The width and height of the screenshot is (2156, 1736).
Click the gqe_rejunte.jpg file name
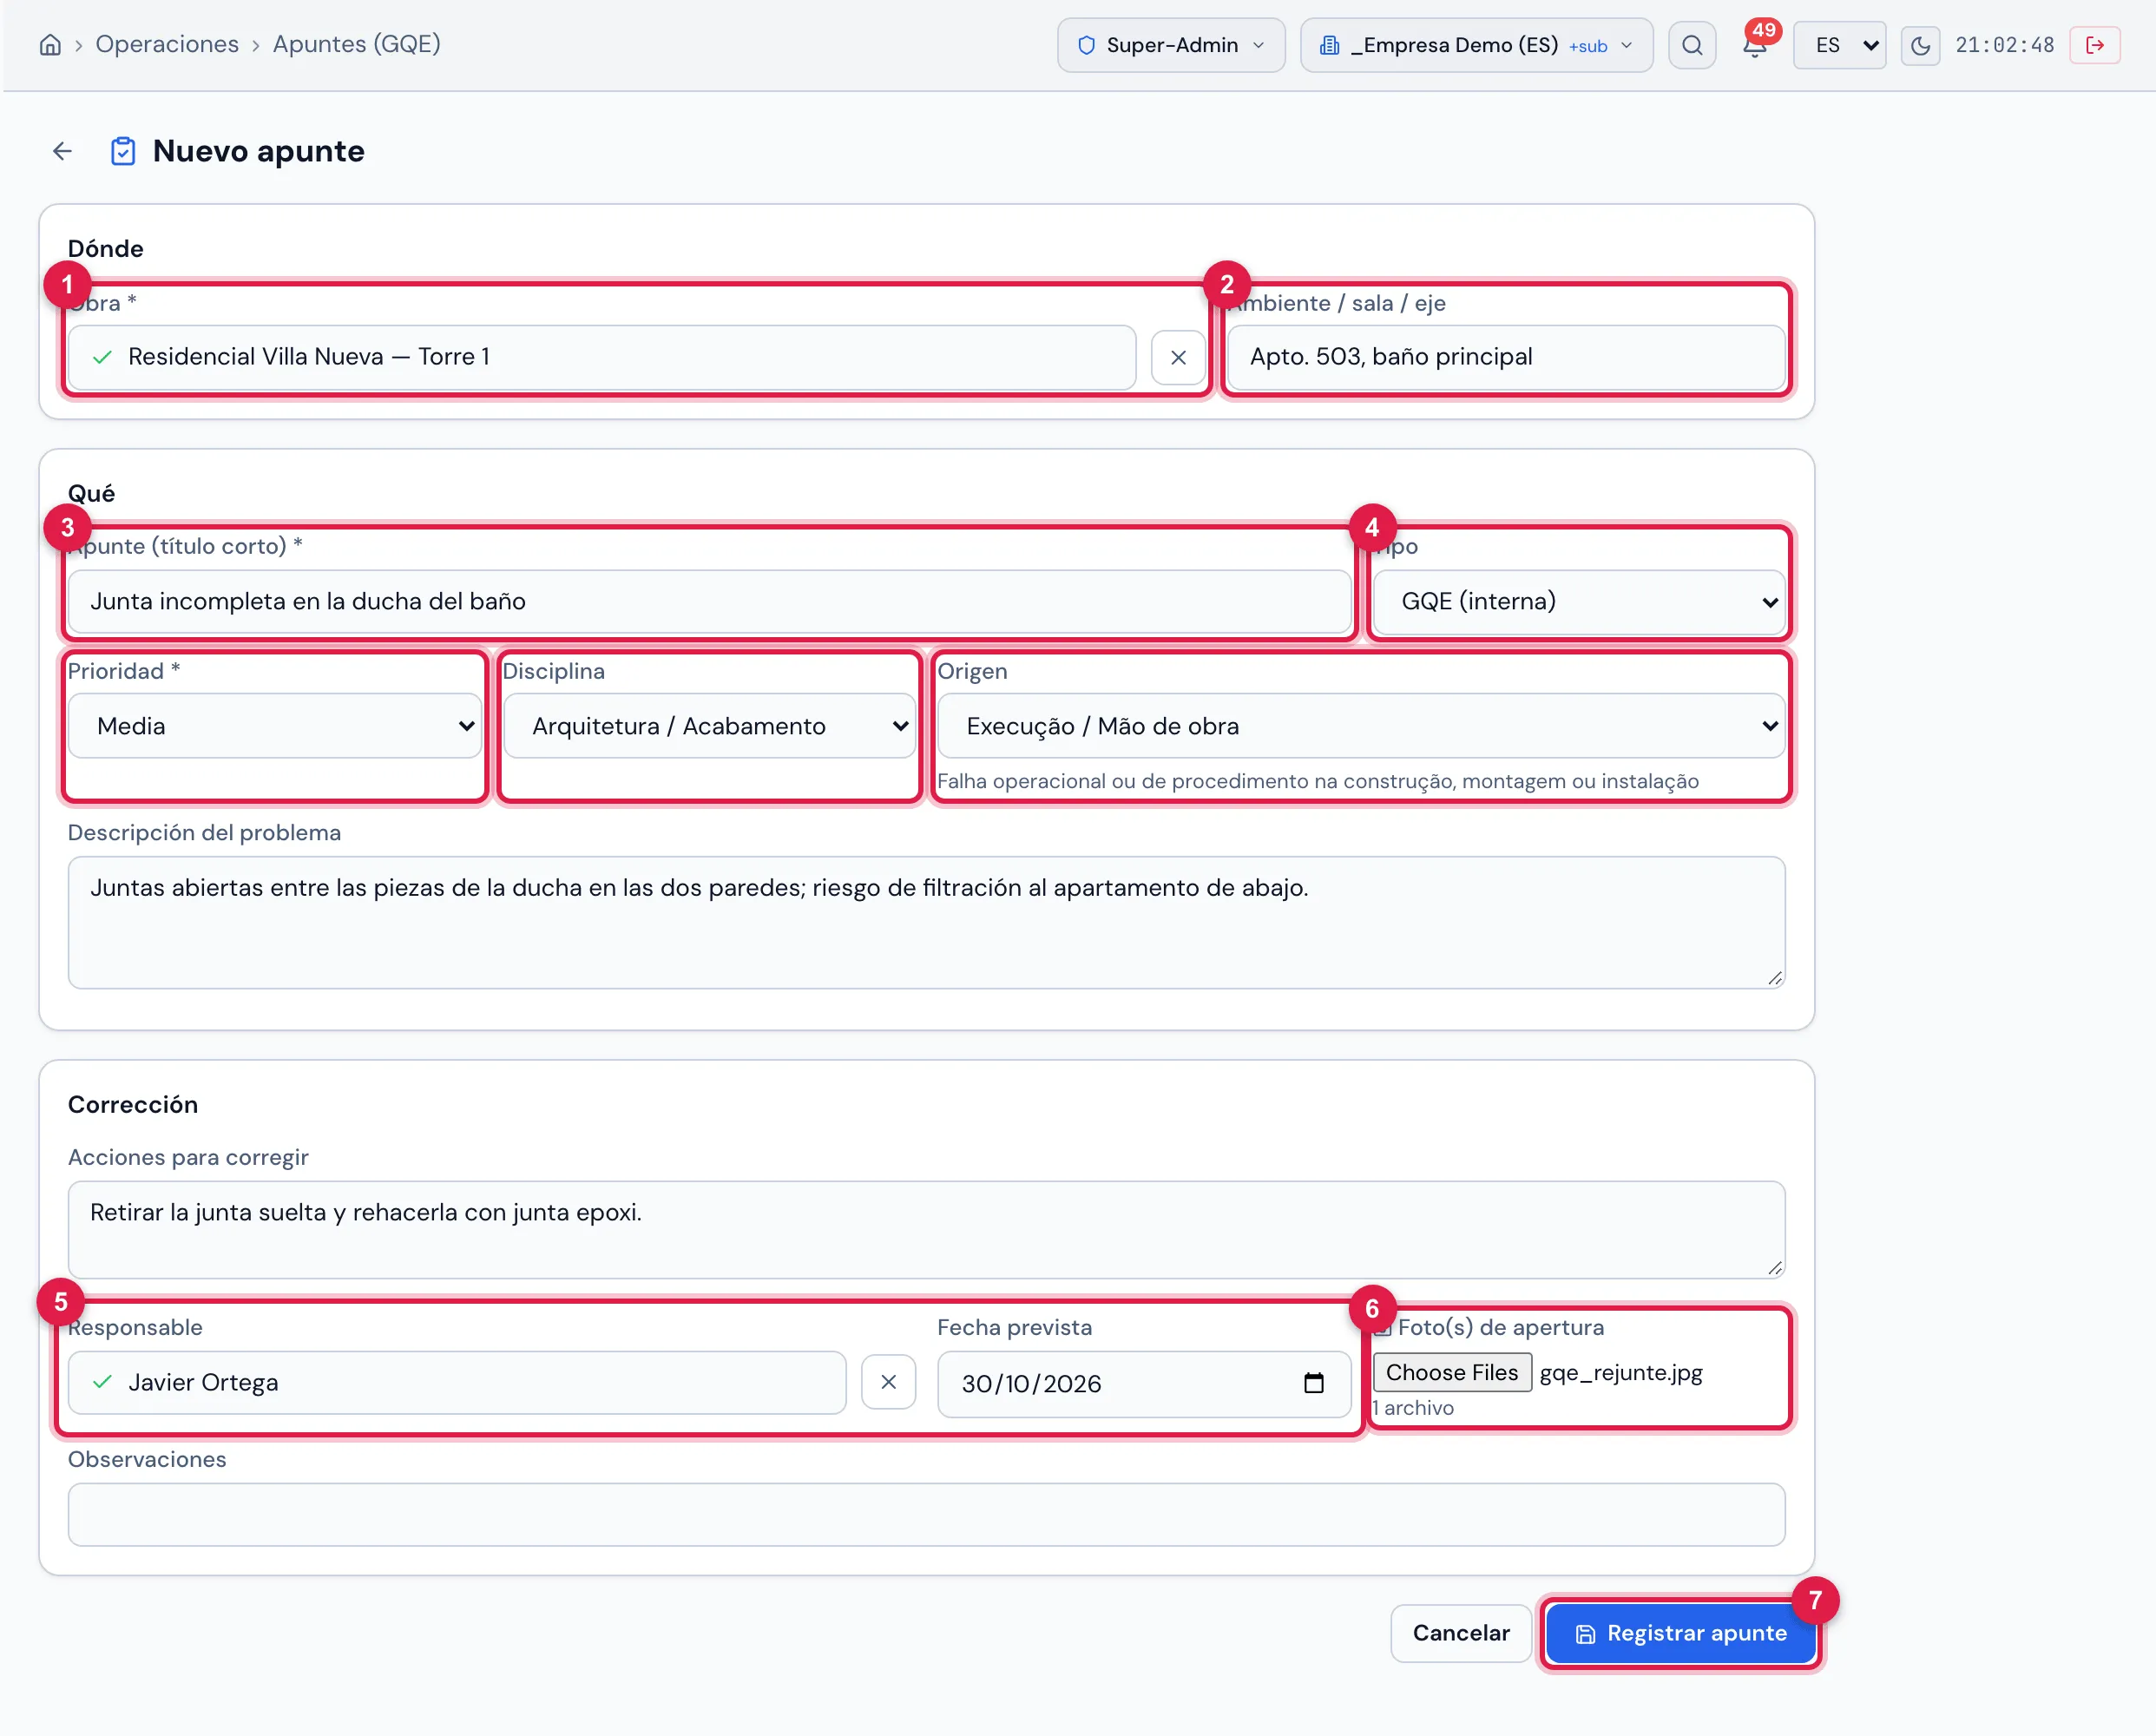pyautogui.click(x=1621, y=1372)
